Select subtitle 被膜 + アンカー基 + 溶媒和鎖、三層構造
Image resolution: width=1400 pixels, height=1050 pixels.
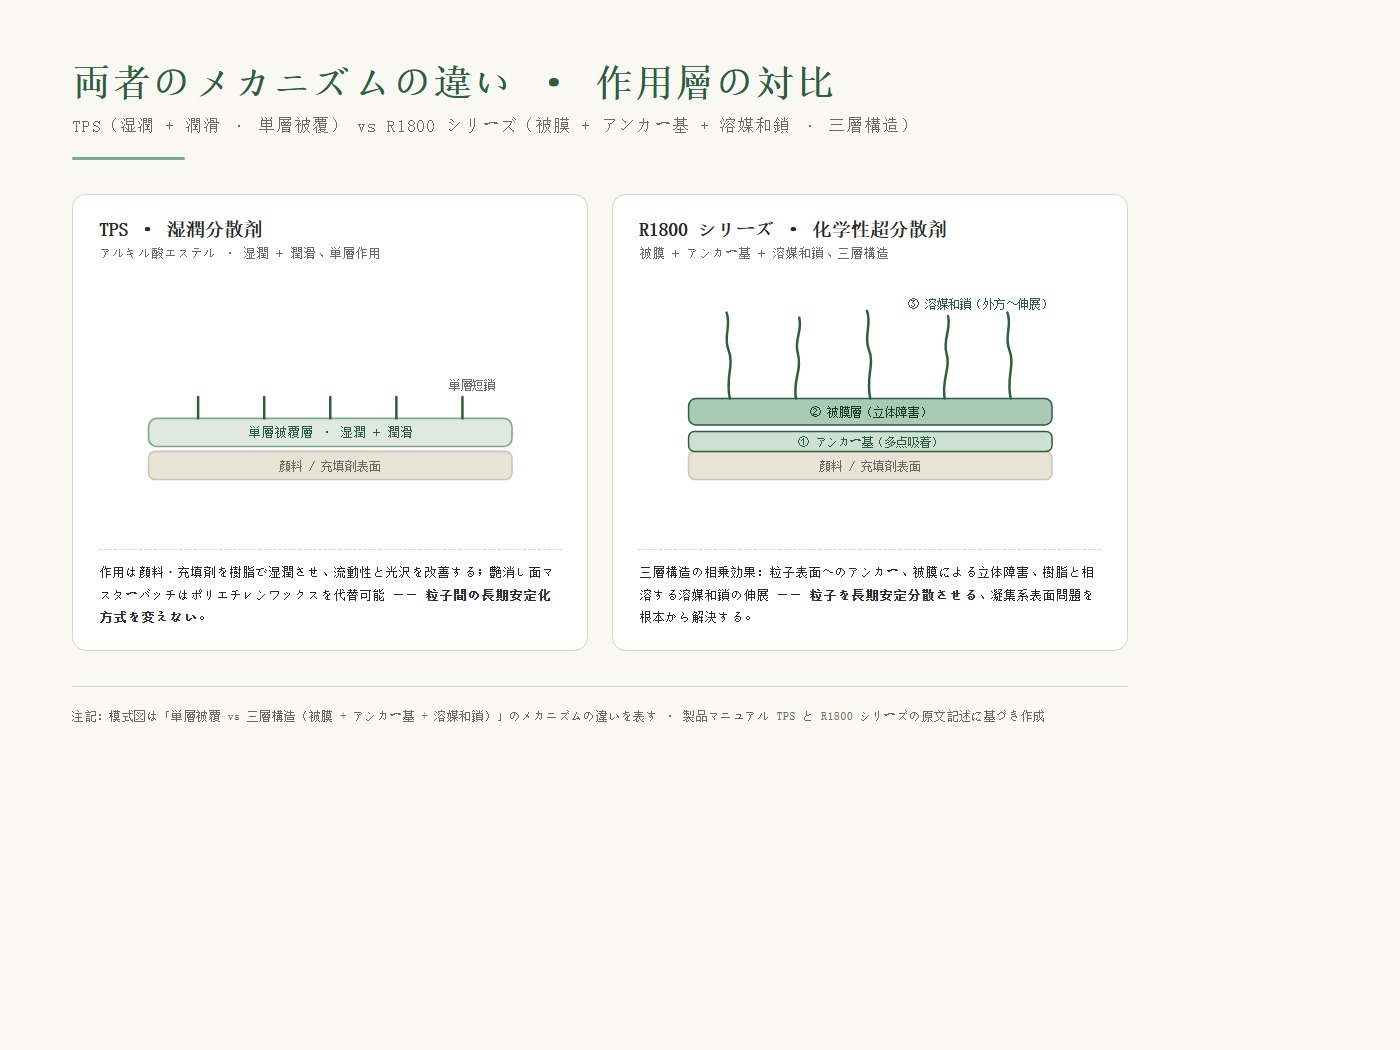pos(764,254)
